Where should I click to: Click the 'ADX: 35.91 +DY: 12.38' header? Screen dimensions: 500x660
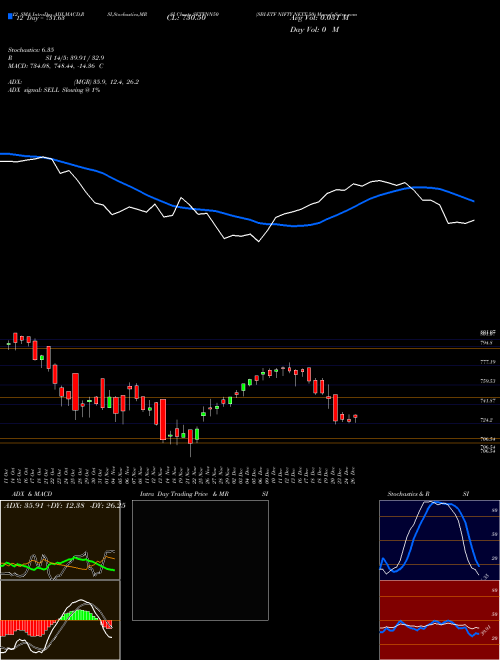point(45,506)
